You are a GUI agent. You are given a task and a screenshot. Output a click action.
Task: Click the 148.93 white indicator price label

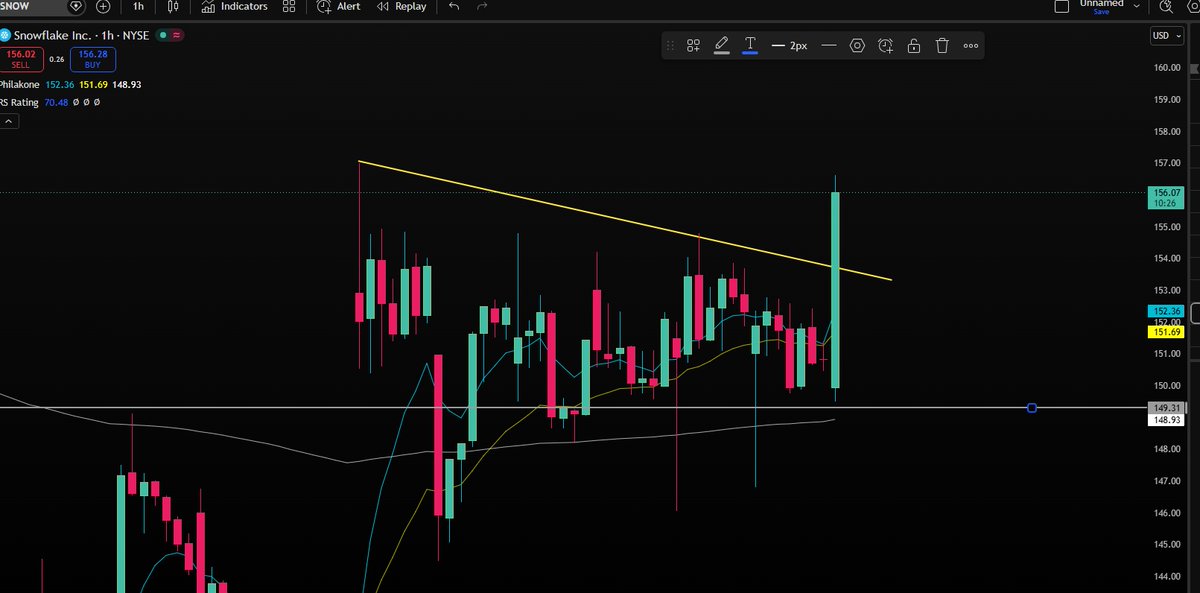point(1168,420)
